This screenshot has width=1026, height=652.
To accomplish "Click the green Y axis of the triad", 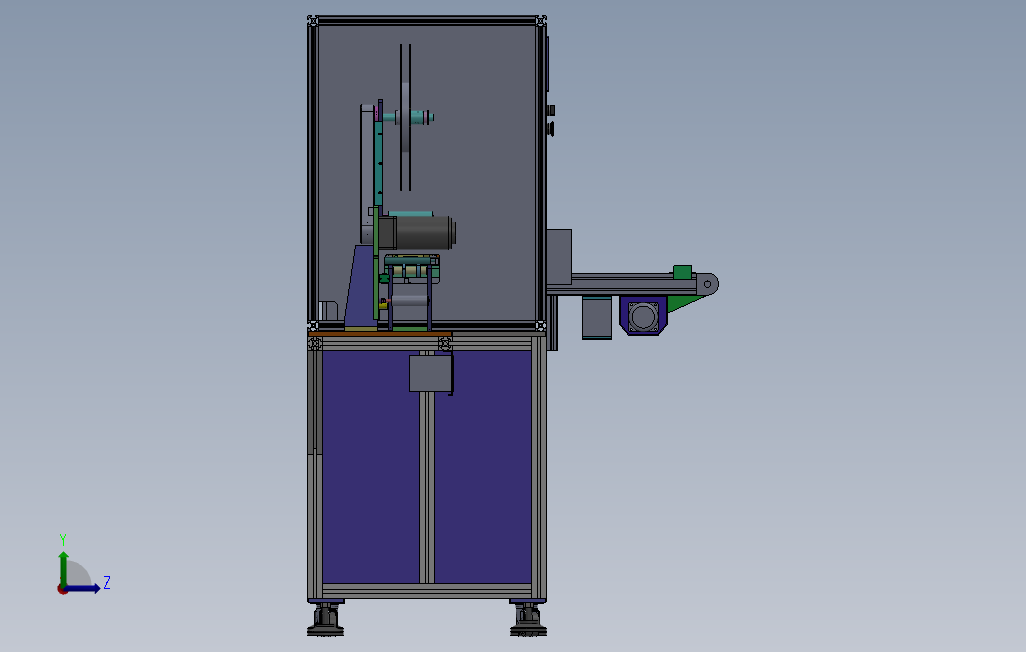I will pos(63,570).
